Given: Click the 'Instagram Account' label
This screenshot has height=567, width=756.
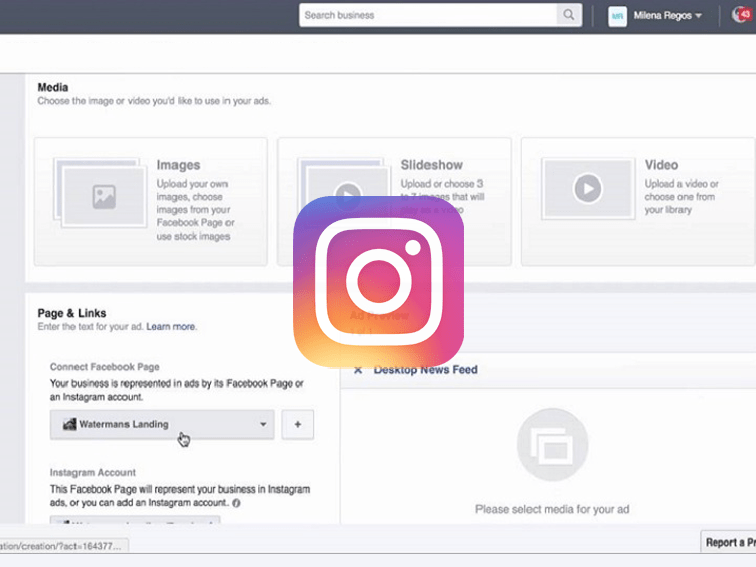Looking at the screenshot, I should tap(93, 472).
